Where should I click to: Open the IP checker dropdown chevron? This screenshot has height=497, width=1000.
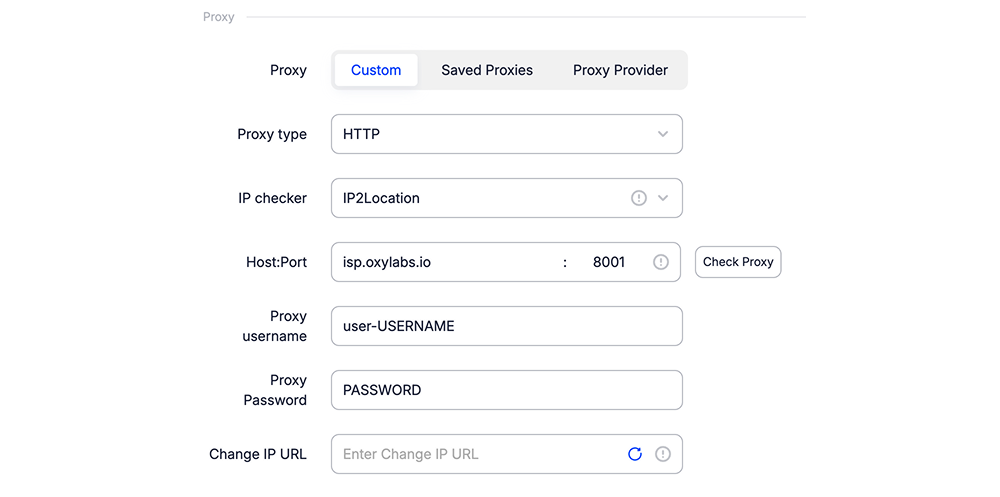point(663,198)
